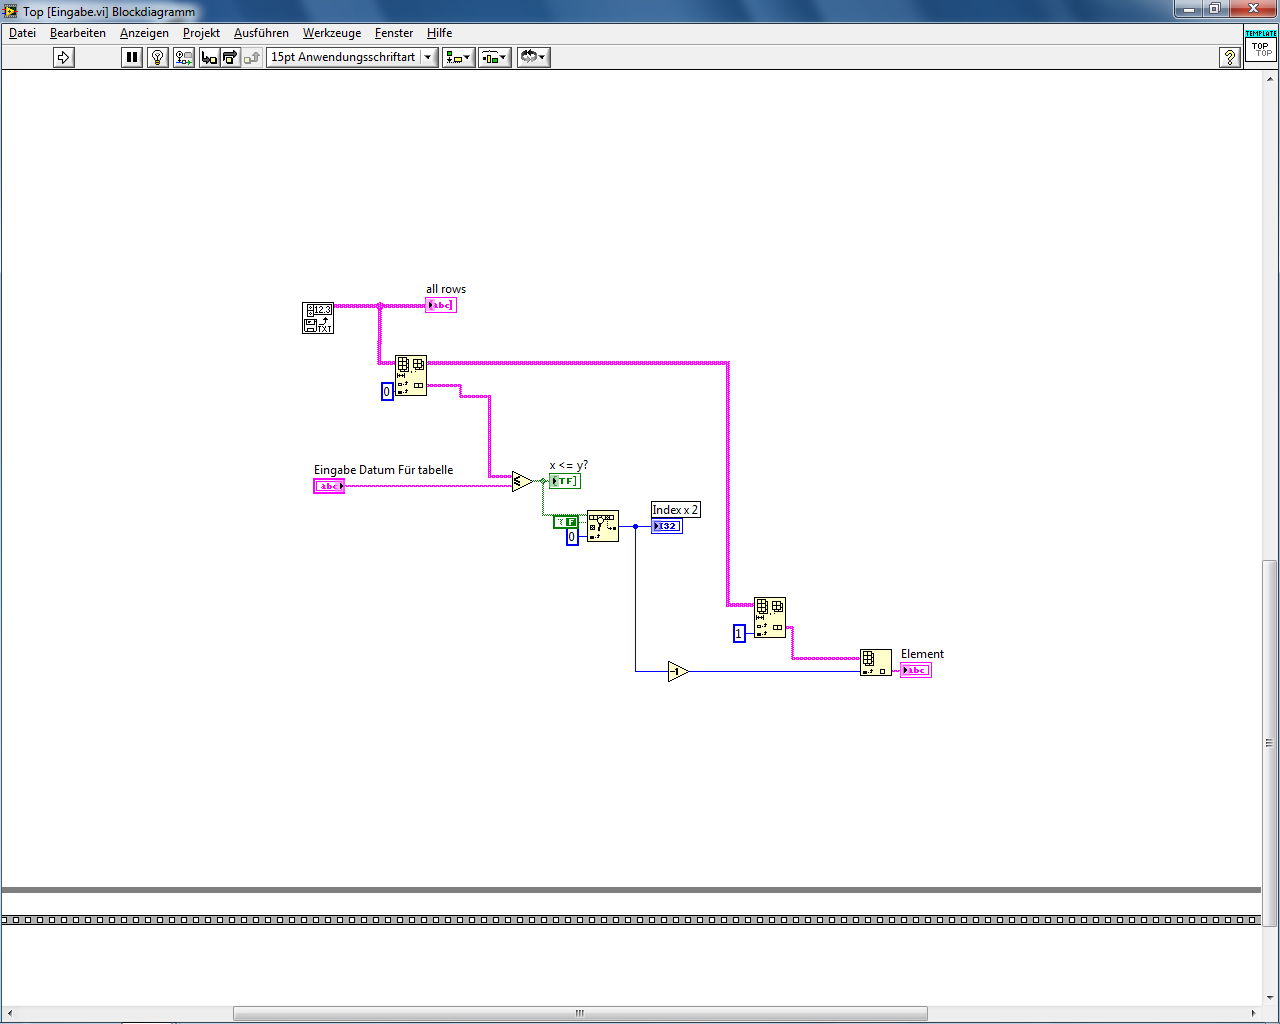Select the Element string indicator terminal
This screenshot has height=1024, width=1280.
pyautogui.click(x=916, y=670)
